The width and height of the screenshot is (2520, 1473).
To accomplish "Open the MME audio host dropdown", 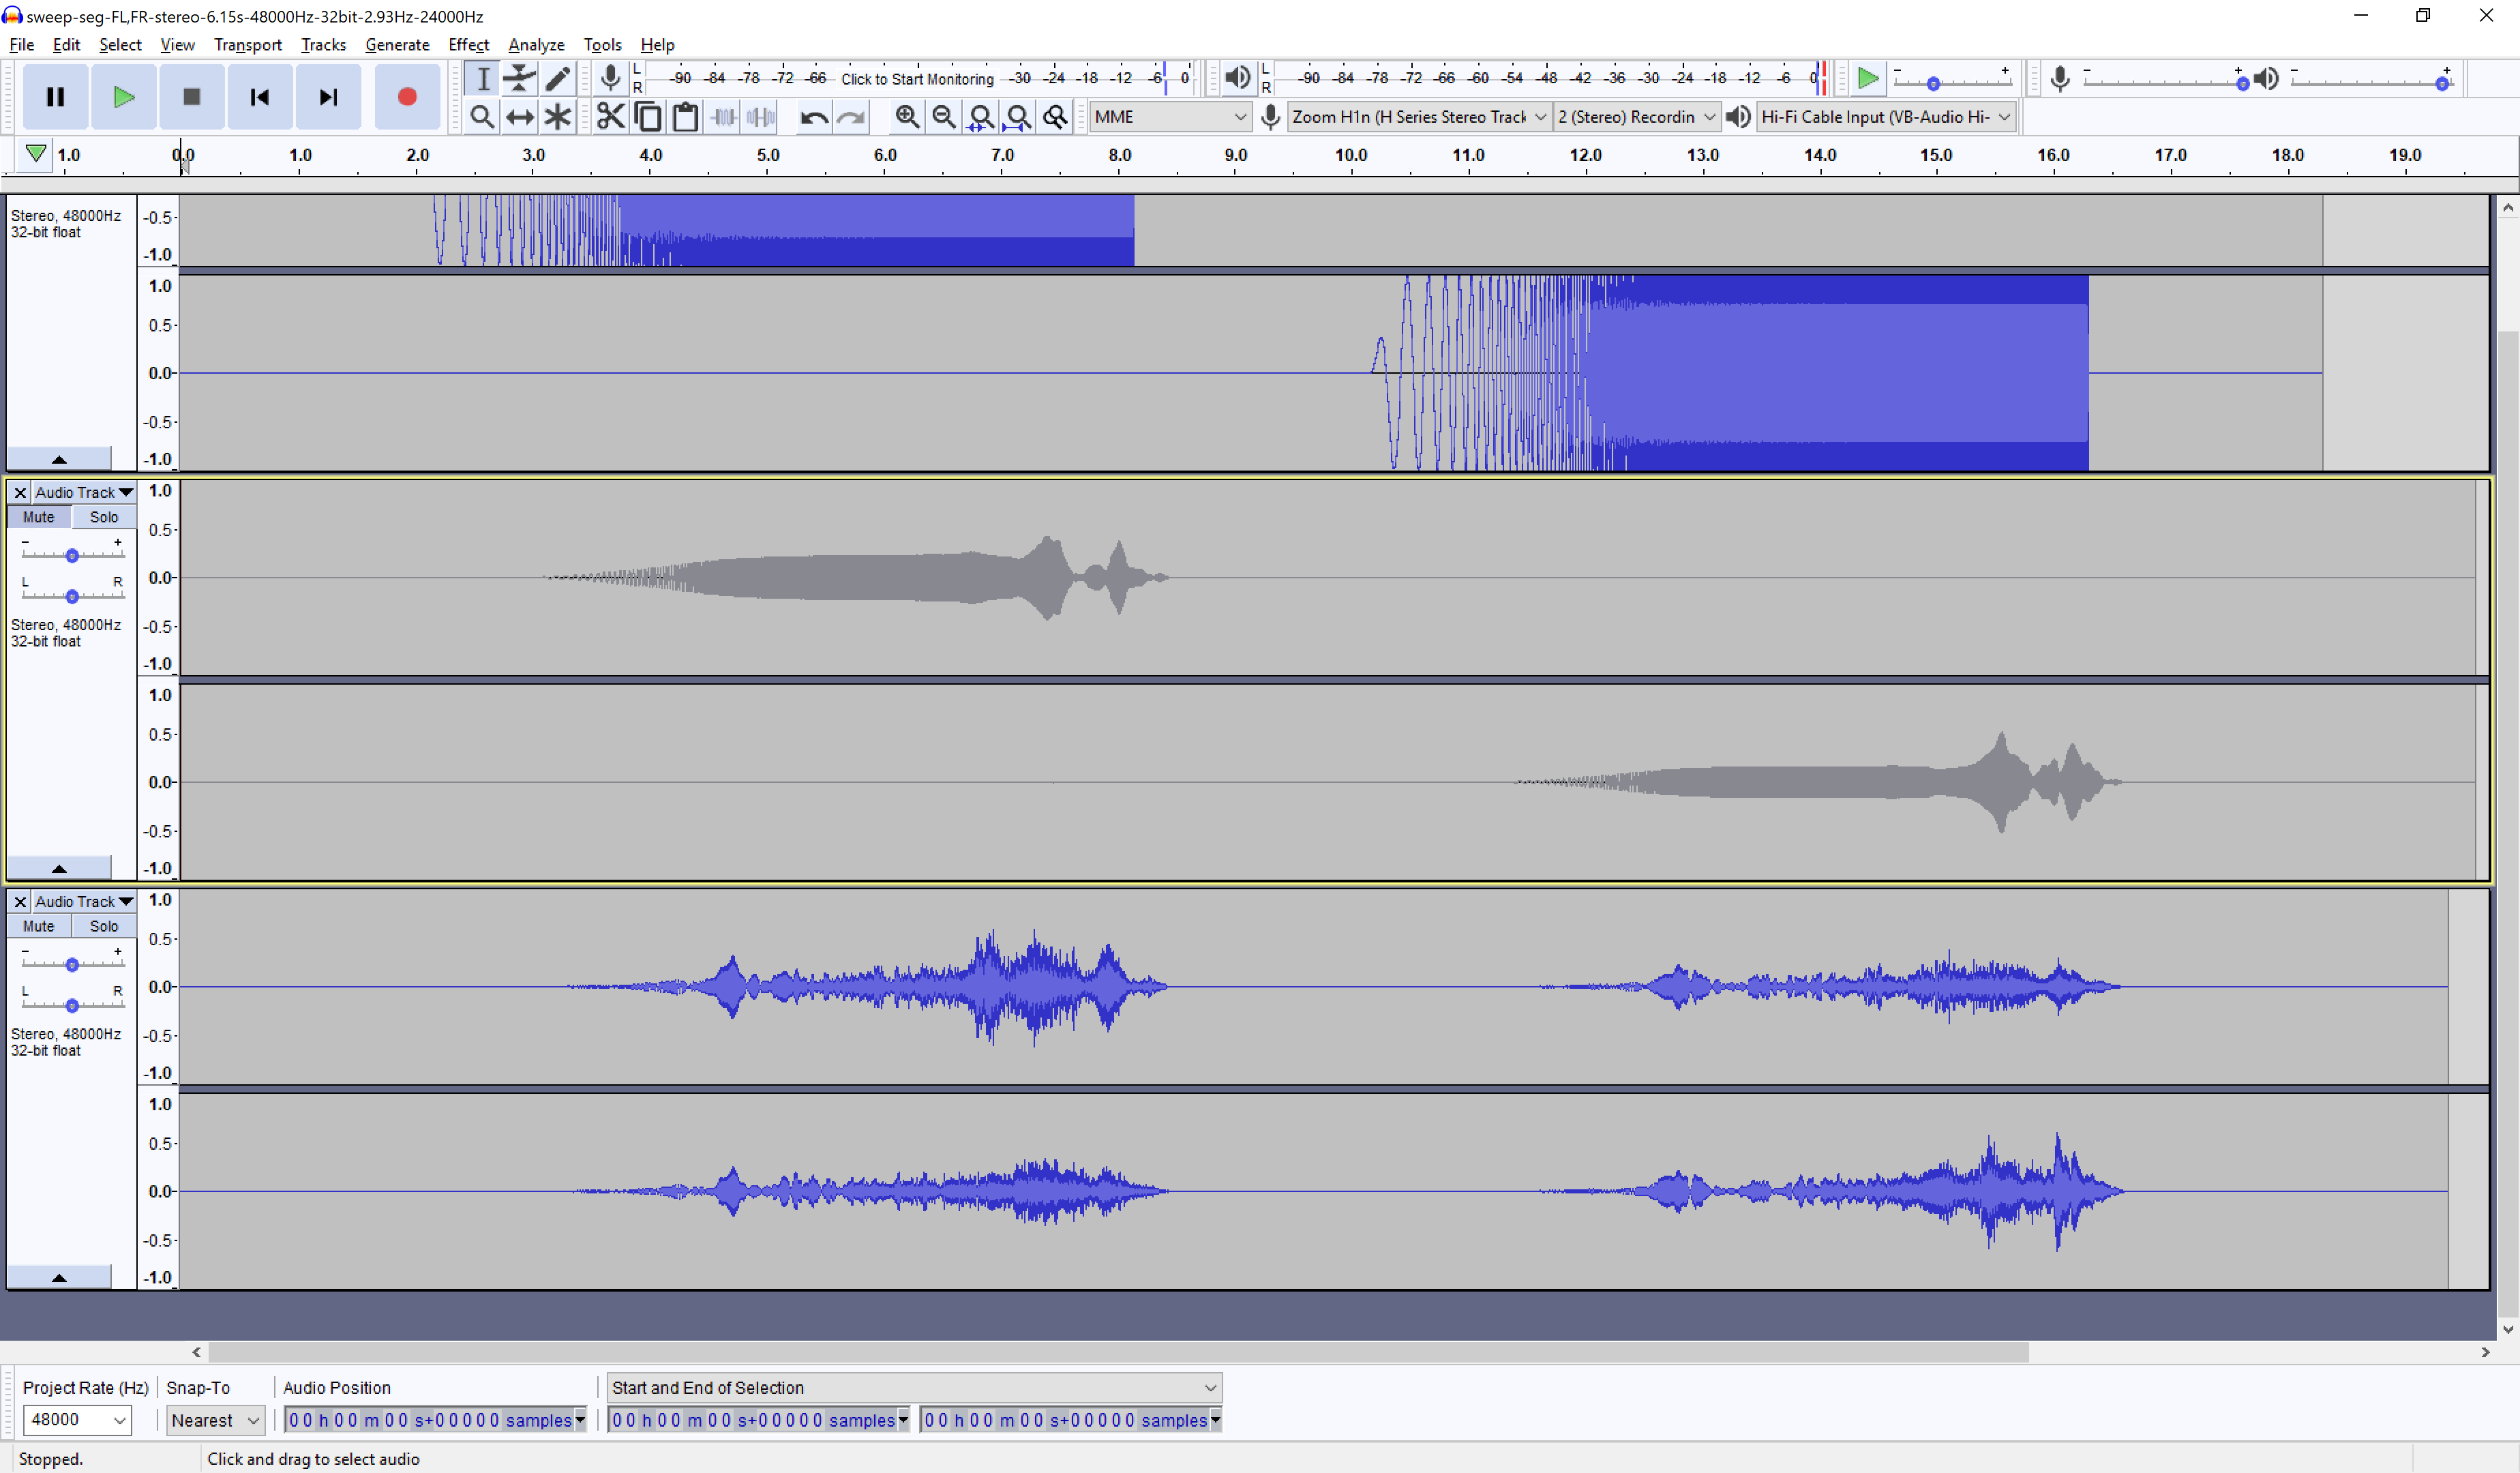I will (1168, 117).
